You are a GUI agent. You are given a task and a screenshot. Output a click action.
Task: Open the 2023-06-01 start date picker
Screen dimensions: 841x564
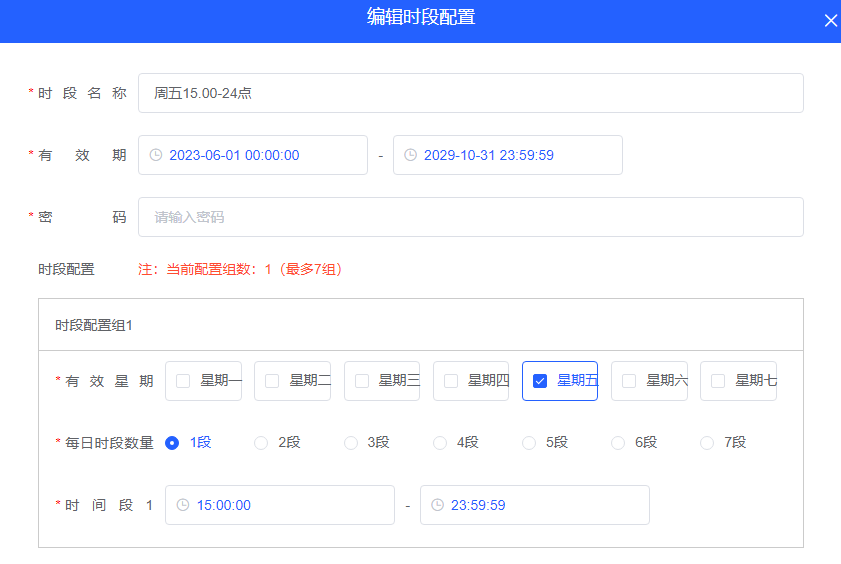[x=260, y=155]
